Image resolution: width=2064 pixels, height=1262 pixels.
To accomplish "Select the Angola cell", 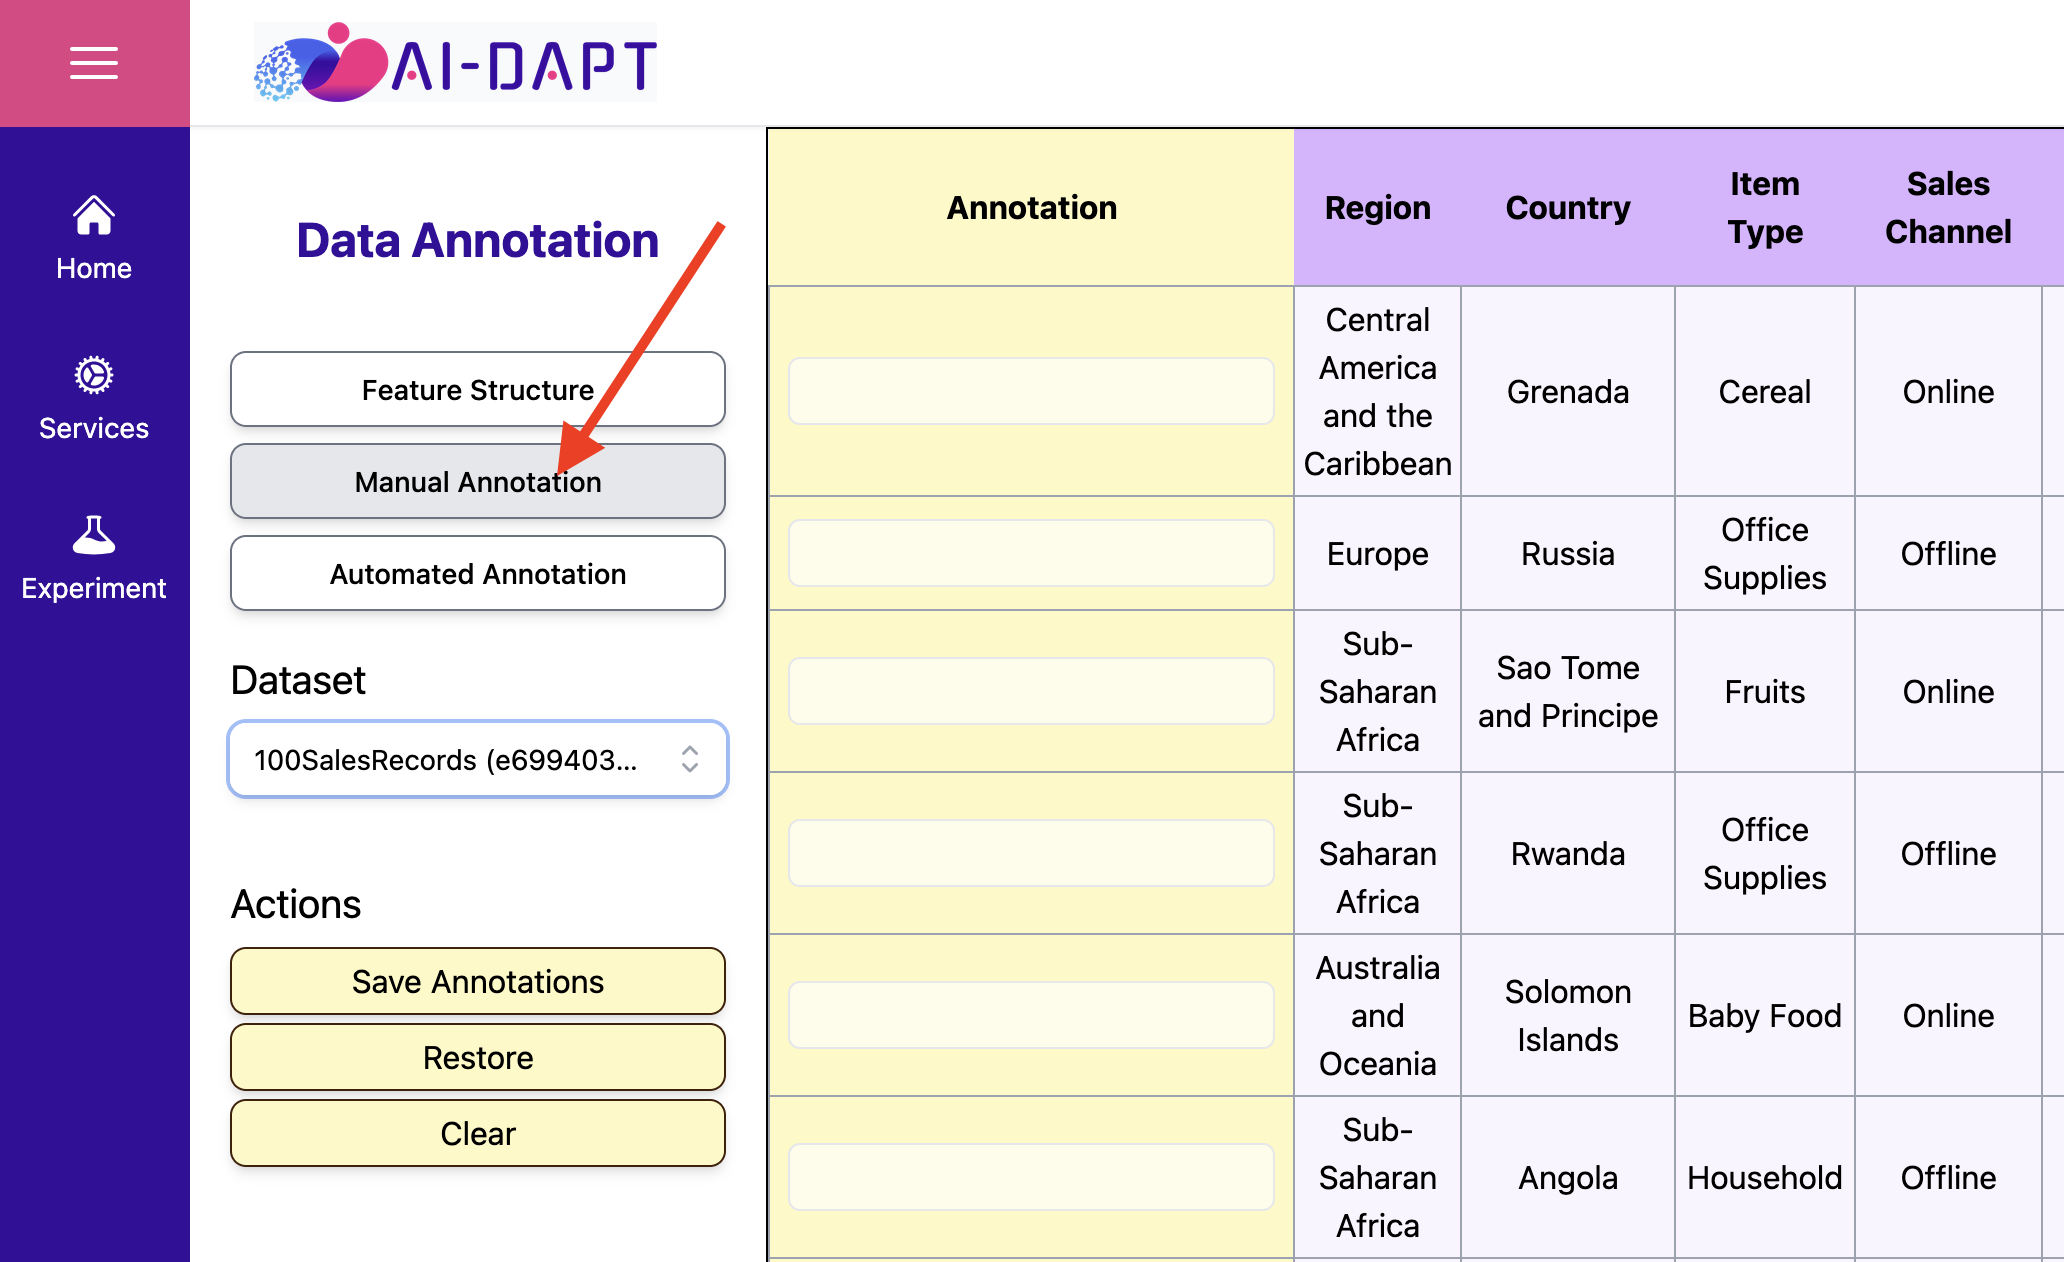I will point(1568,1177).
